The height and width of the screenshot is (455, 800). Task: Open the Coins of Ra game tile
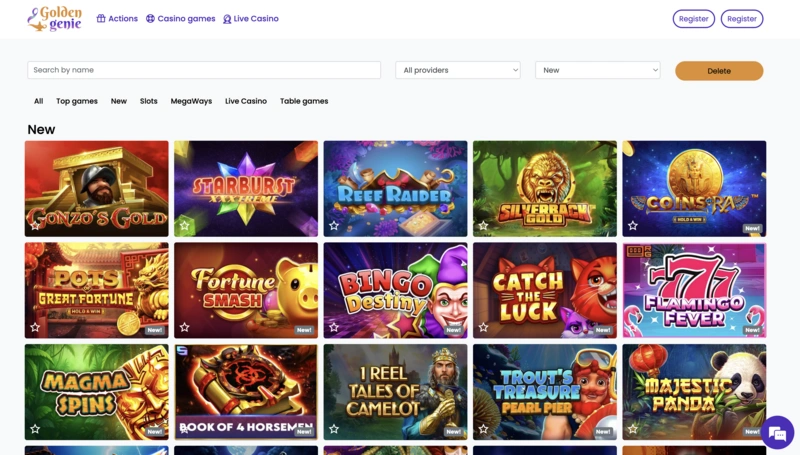[694, 189]
